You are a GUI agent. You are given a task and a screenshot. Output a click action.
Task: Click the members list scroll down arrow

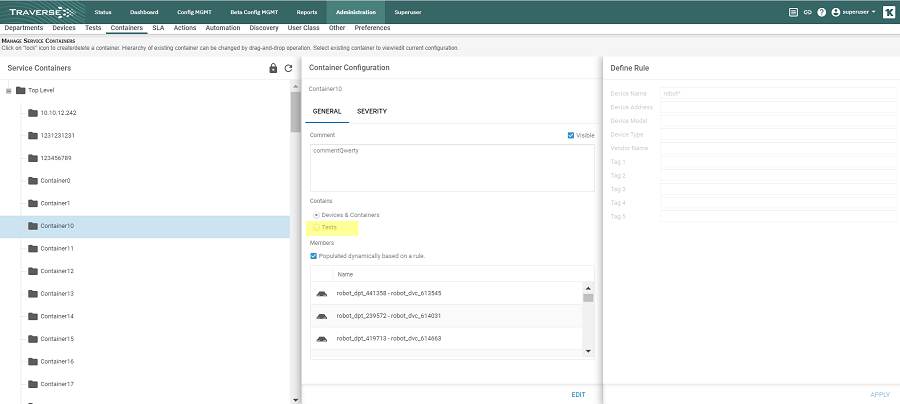pyautogui.click(x=588, y=351)
